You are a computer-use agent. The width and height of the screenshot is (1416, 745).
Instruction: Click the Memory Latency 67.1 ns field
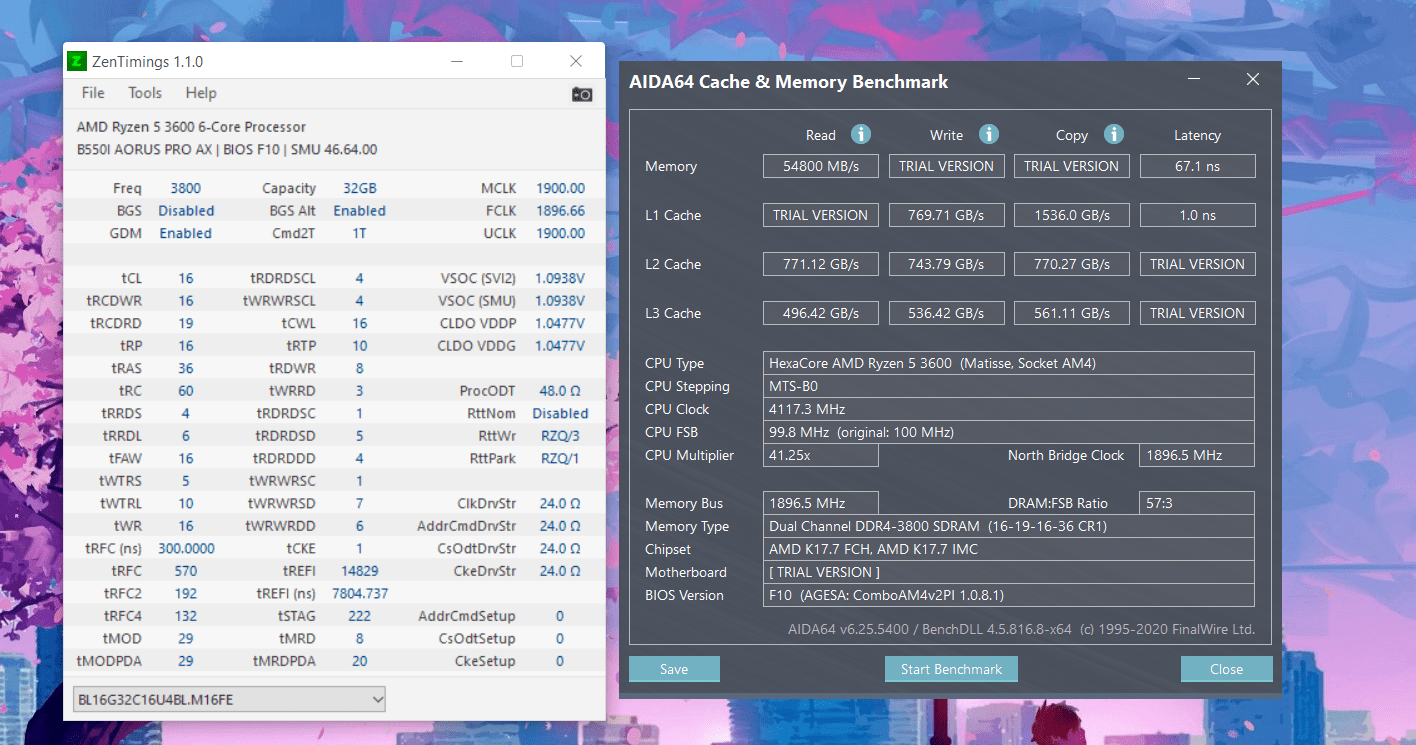(x=1197, y=166)
